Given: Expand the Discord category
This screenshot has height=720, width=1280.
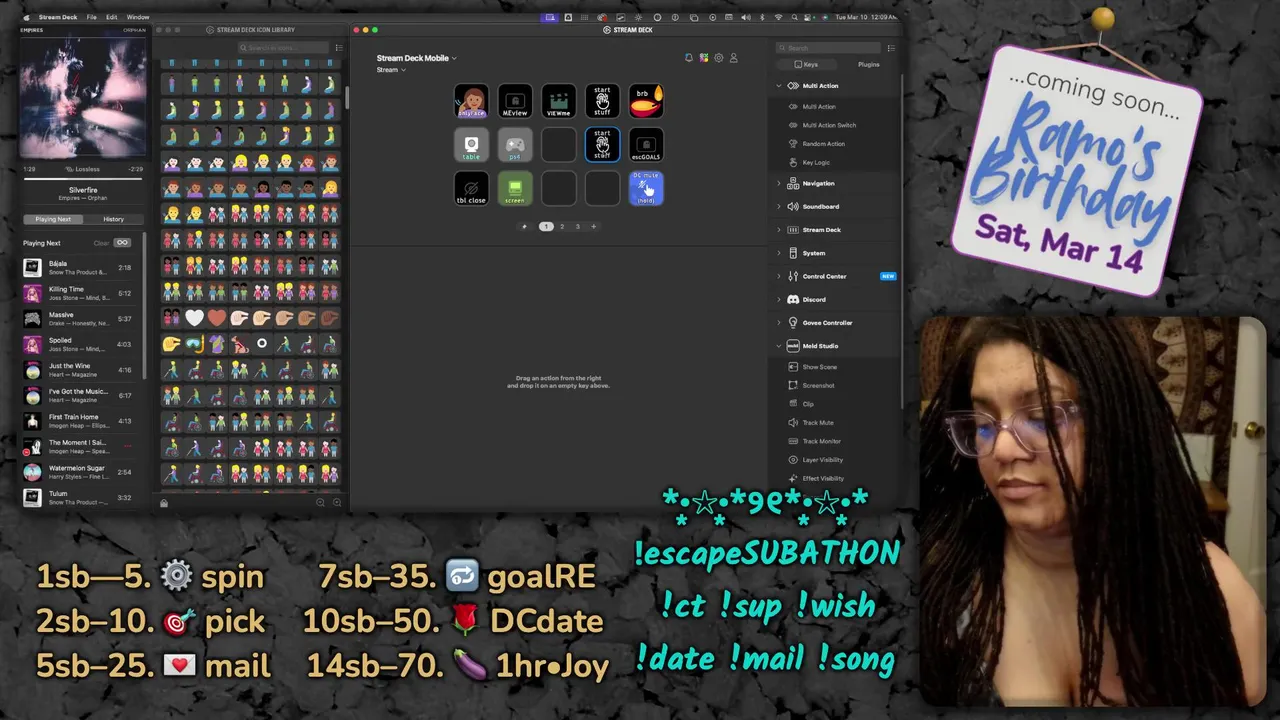Looking at the screenshot, I should pyautogui.click(x=779, y=299).
